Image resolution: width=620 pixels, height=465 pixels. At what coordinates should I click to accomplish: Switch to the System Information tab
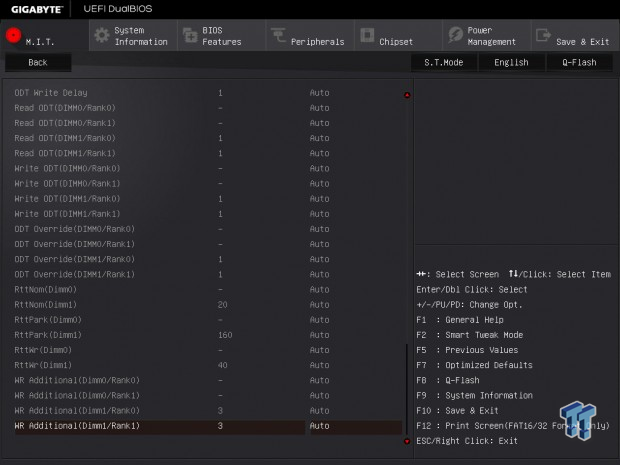[x=133, y=35]
